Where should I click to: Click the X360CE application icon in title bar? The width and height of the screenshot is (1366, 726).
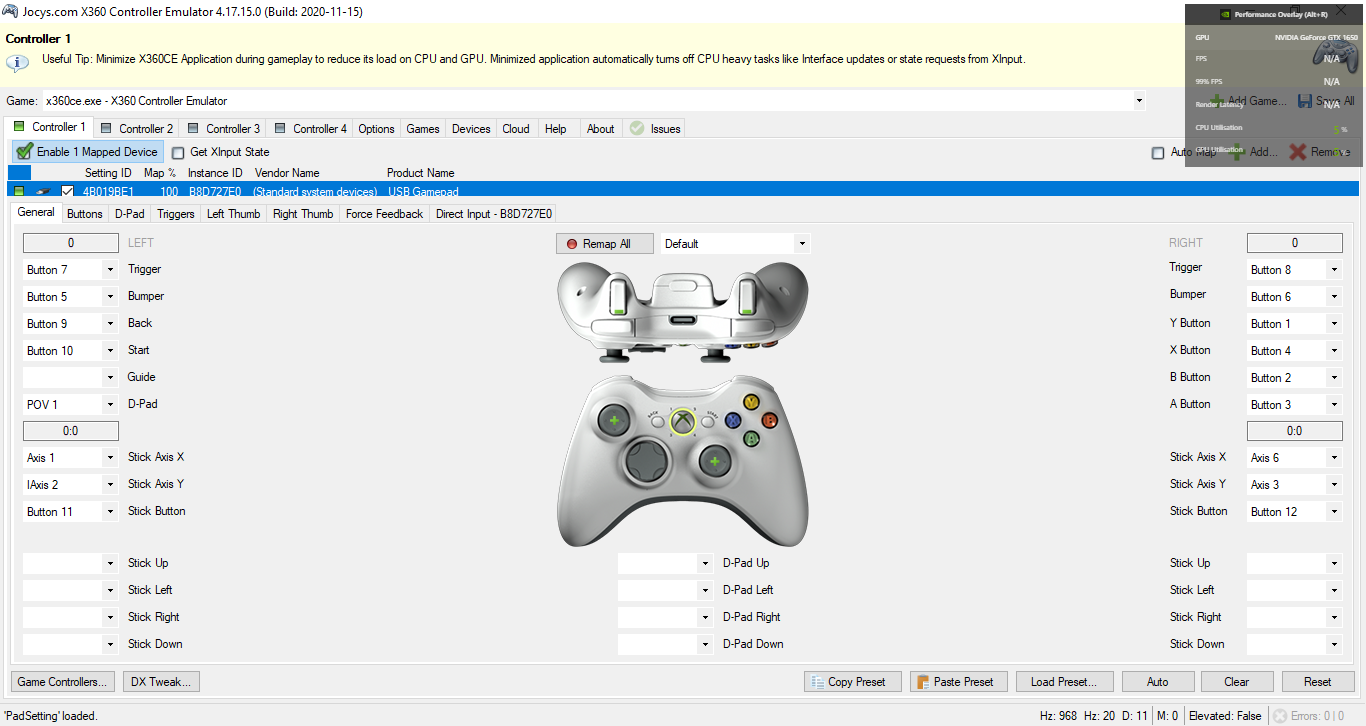tap(8, 11)
